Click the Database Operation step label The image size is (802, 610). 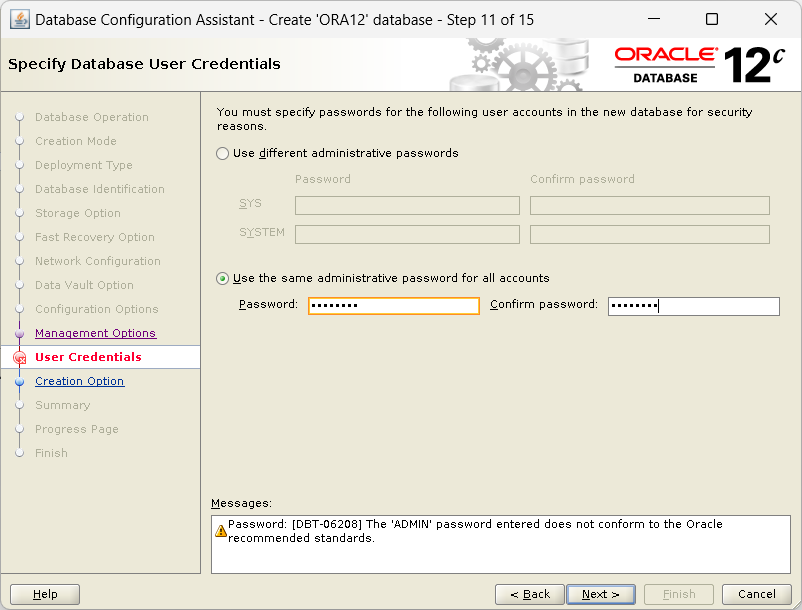coord(92,117)
